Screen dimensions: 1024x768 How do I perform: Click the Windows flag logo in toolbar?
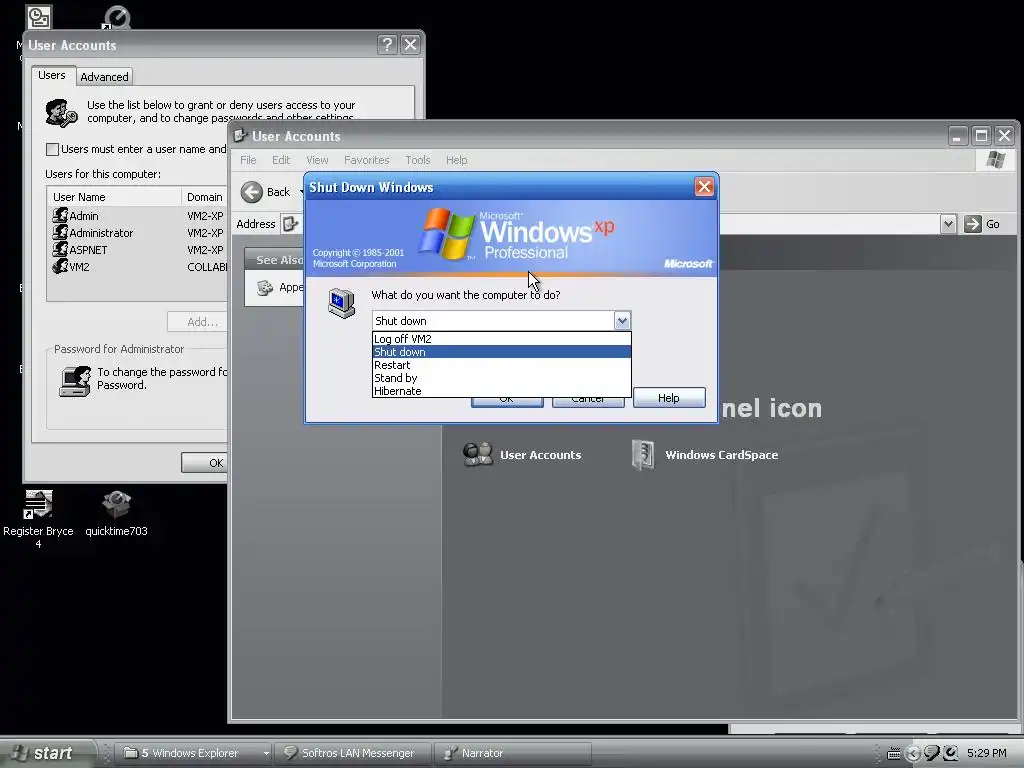(x=996, y=159)
